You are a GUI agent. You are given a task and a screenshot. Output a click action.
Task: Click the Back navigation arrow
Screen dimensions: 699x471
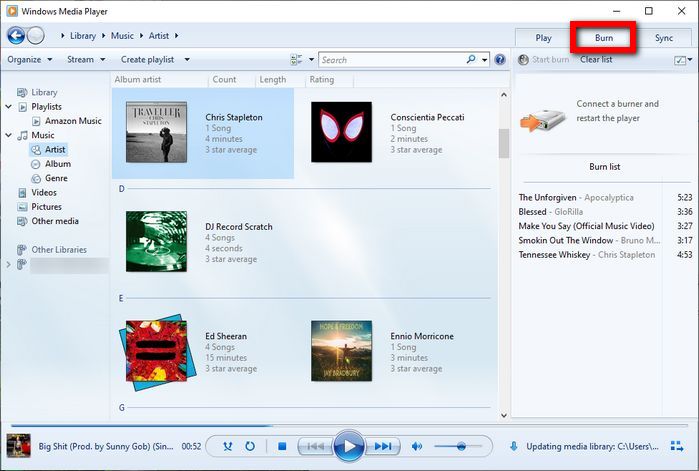[x=16, y=36]
